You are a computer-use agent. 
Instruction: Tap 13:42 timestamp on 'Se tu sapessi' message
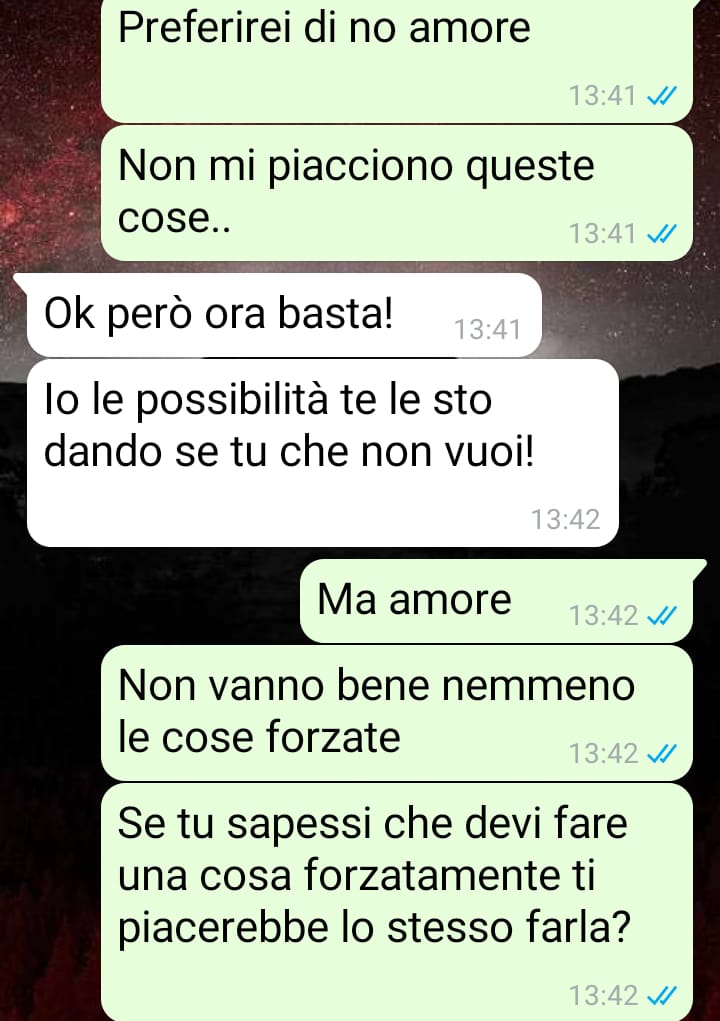[603, 995]
